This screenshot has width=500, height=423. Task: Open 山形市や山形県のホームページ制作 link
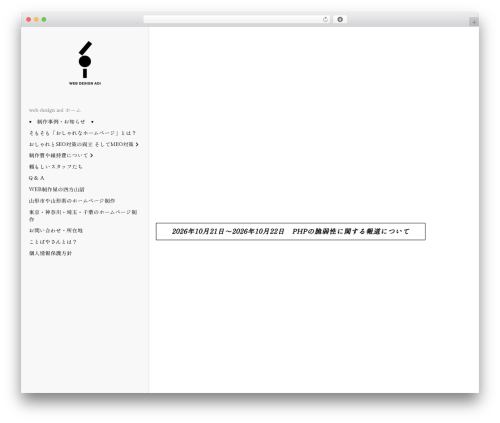pyautogui.click(x=72, y=201)
